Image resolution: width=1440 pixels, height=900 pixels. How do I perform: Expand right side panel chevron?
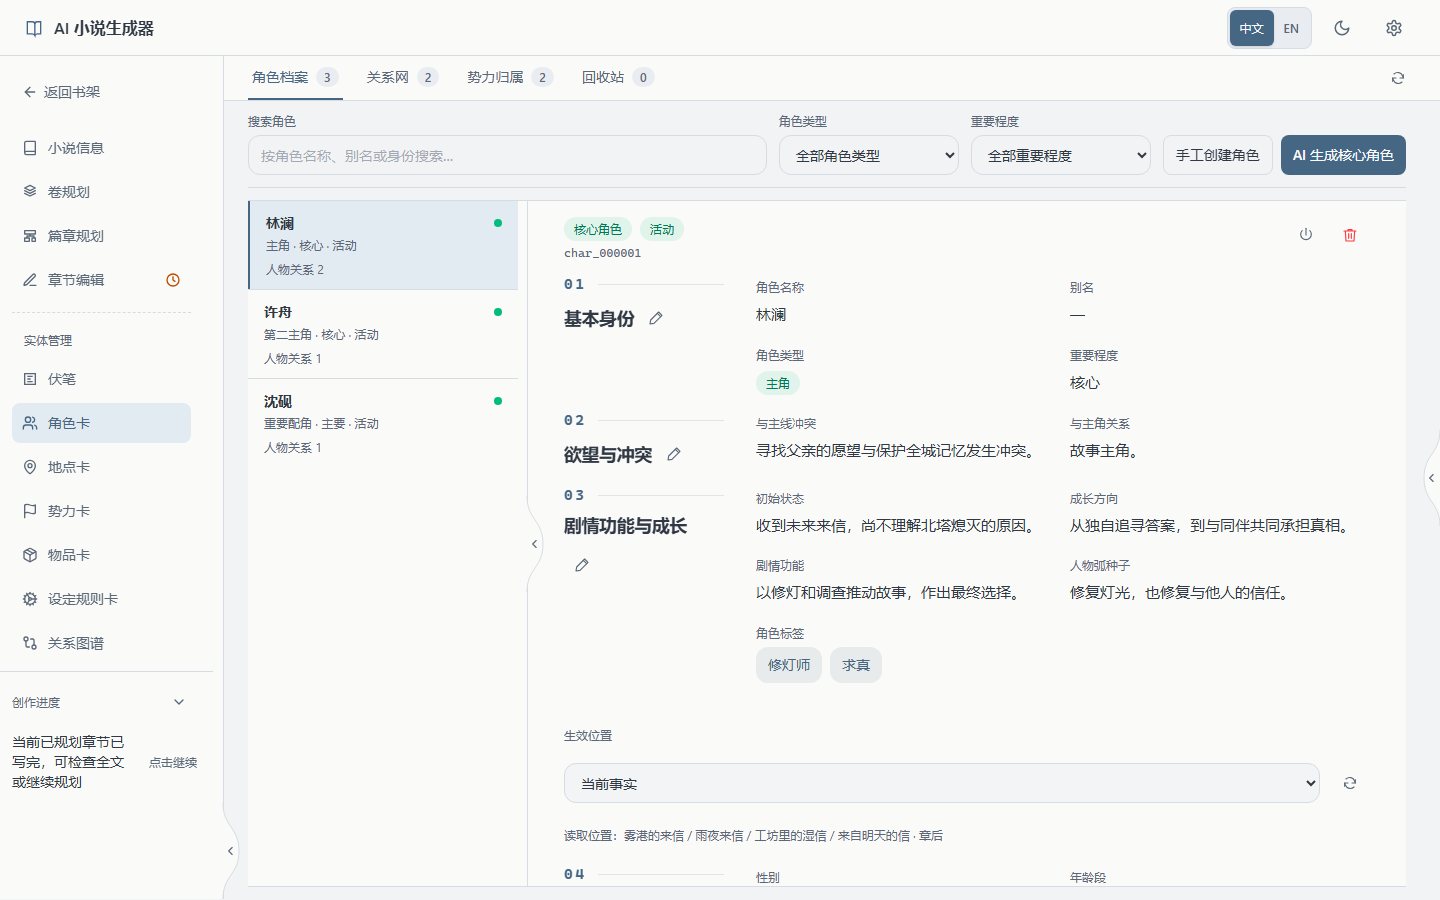click(1432, 478)
